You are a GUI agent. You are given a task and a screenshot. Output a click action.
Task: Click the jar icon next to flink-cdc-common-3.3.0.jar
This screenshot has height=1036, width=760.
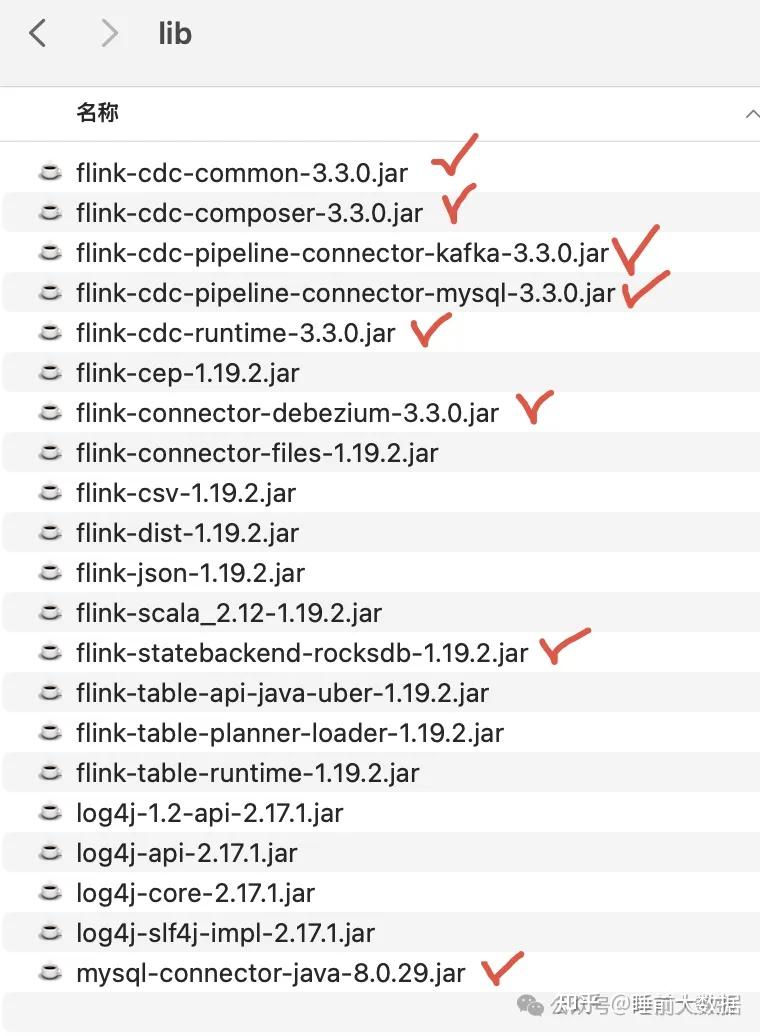[x=50, y=172]
